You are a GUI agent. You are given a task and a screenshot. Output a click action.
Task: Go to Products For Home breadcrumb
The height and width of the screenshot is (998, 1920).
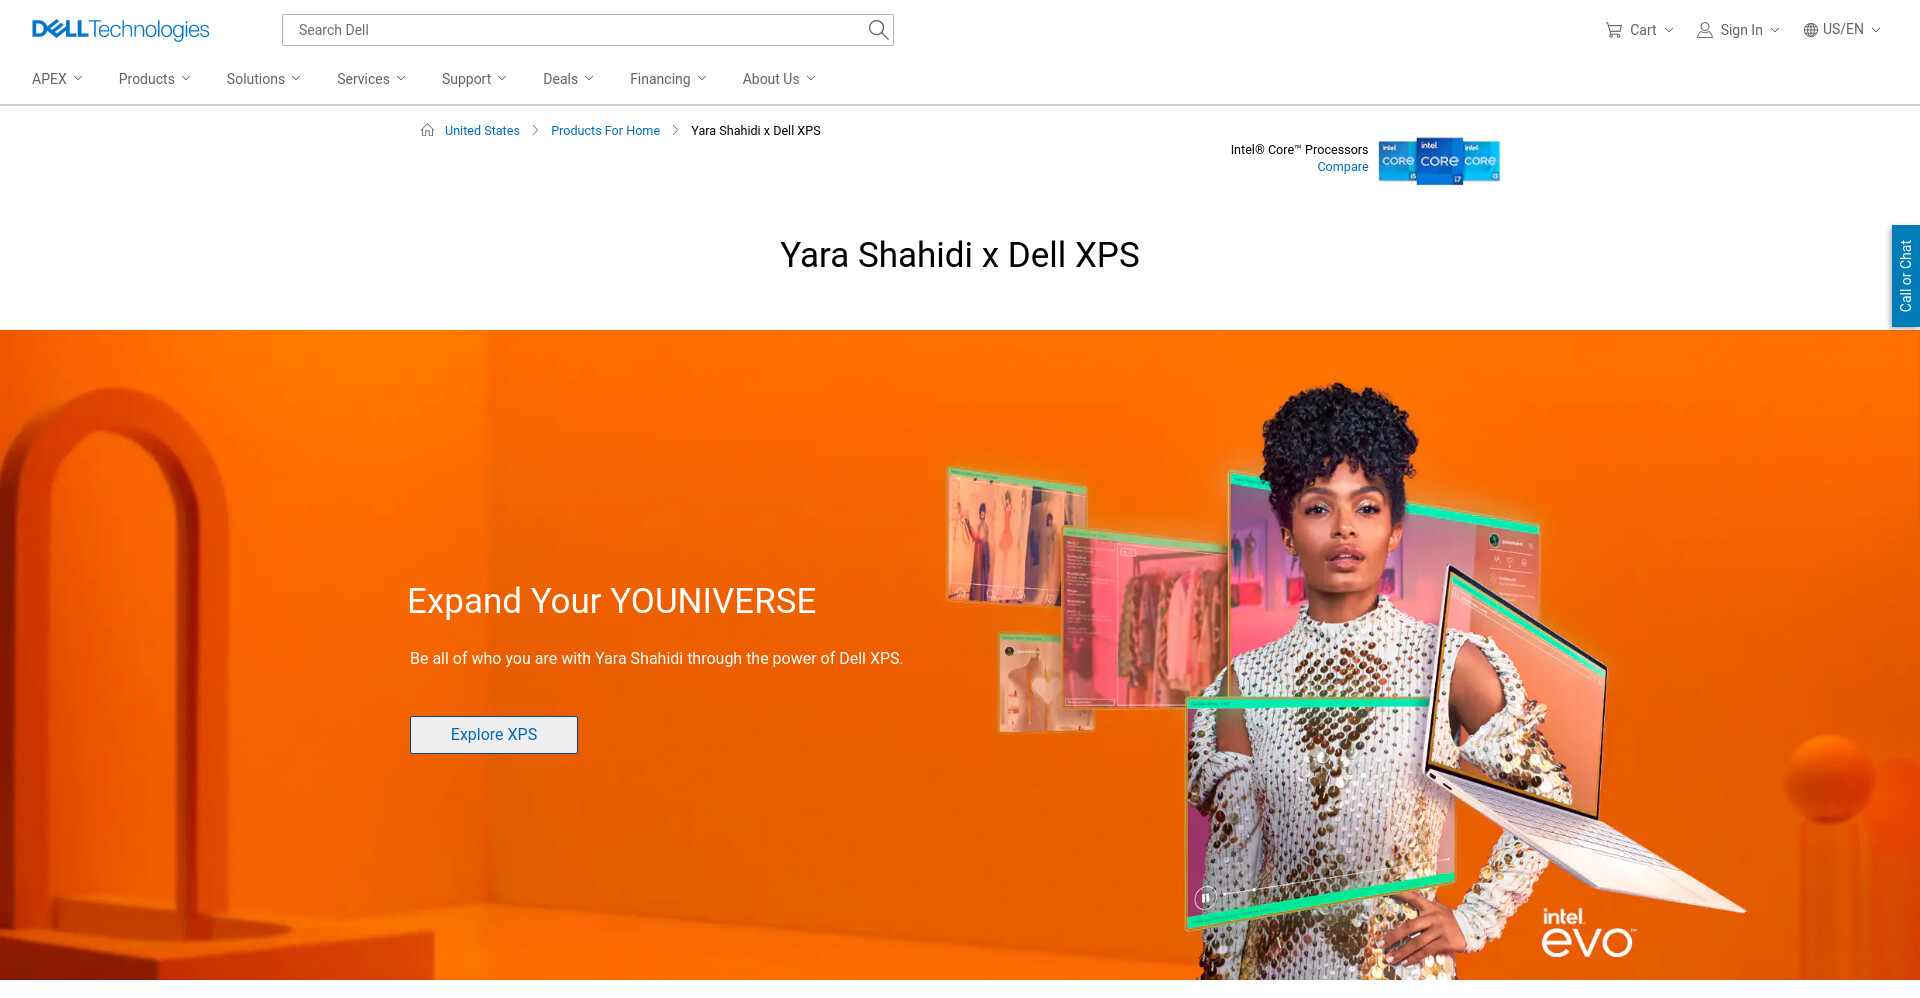pyautogui.click(x=605, y=131)
